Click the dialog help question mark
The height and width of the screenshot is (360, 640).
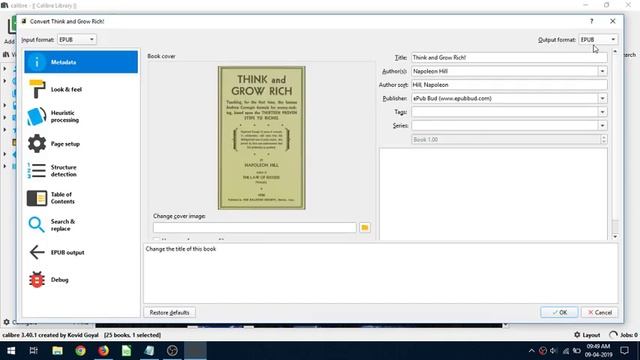591,21
